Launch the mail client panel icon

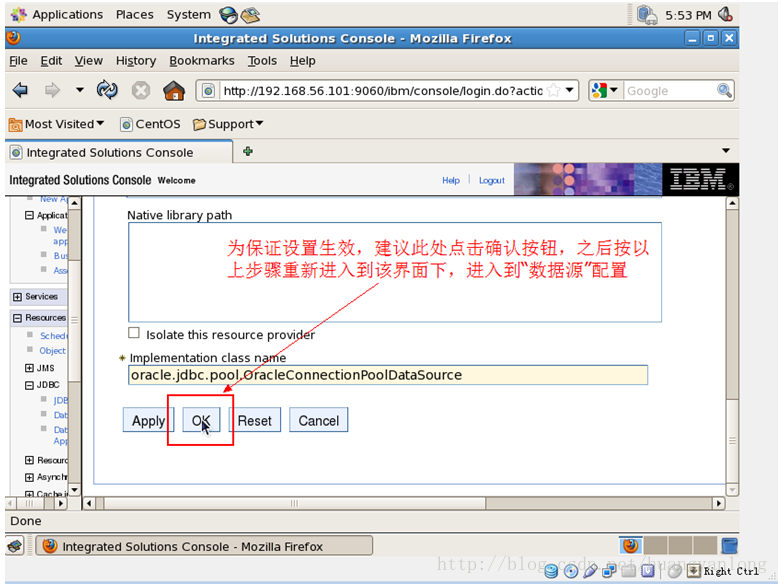[x=251, y=15]
